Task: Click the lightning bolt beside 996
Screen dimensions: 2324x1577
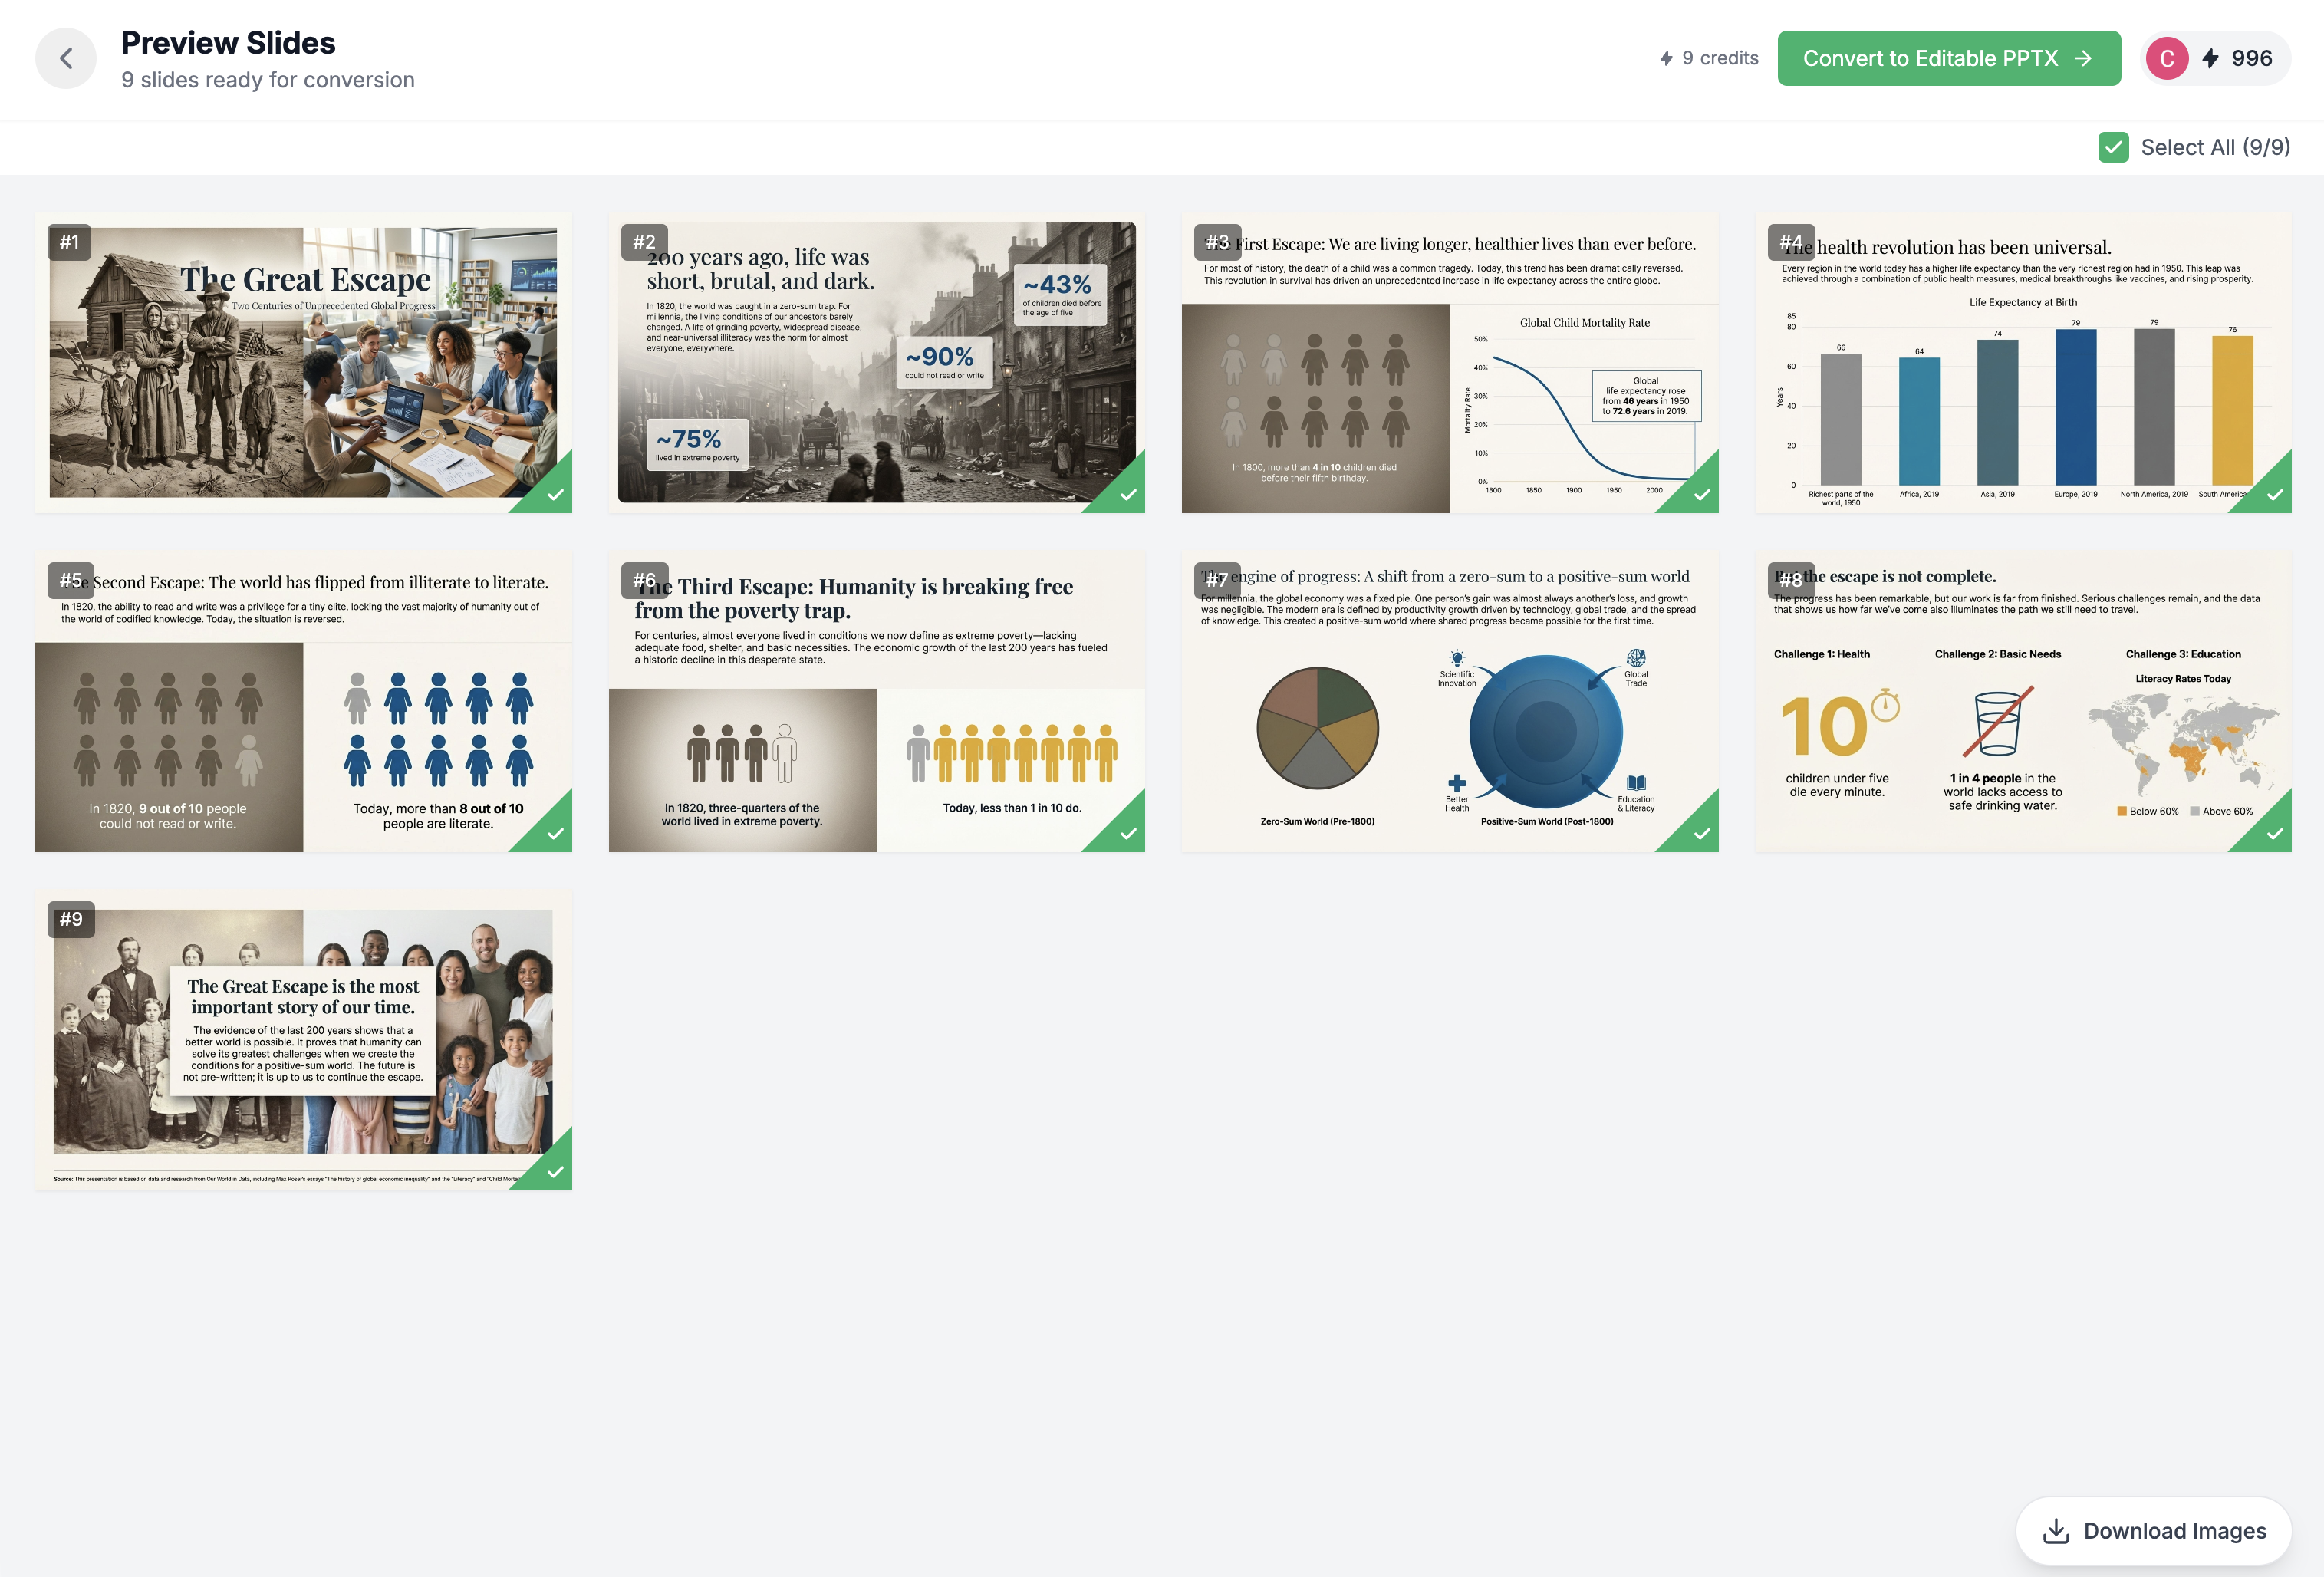Action: (x=2210, y=58)
